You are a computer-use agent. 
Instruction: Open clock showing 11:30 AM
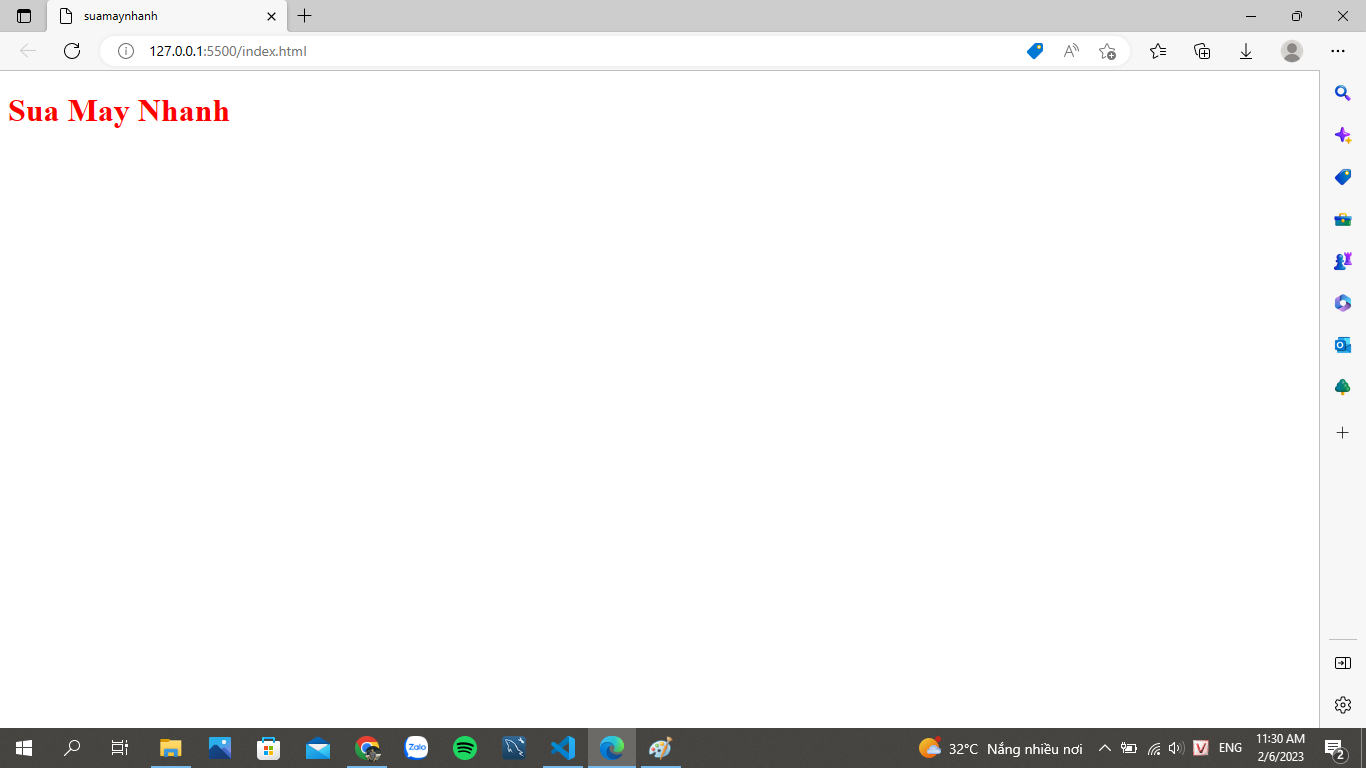coord(1280,748)
